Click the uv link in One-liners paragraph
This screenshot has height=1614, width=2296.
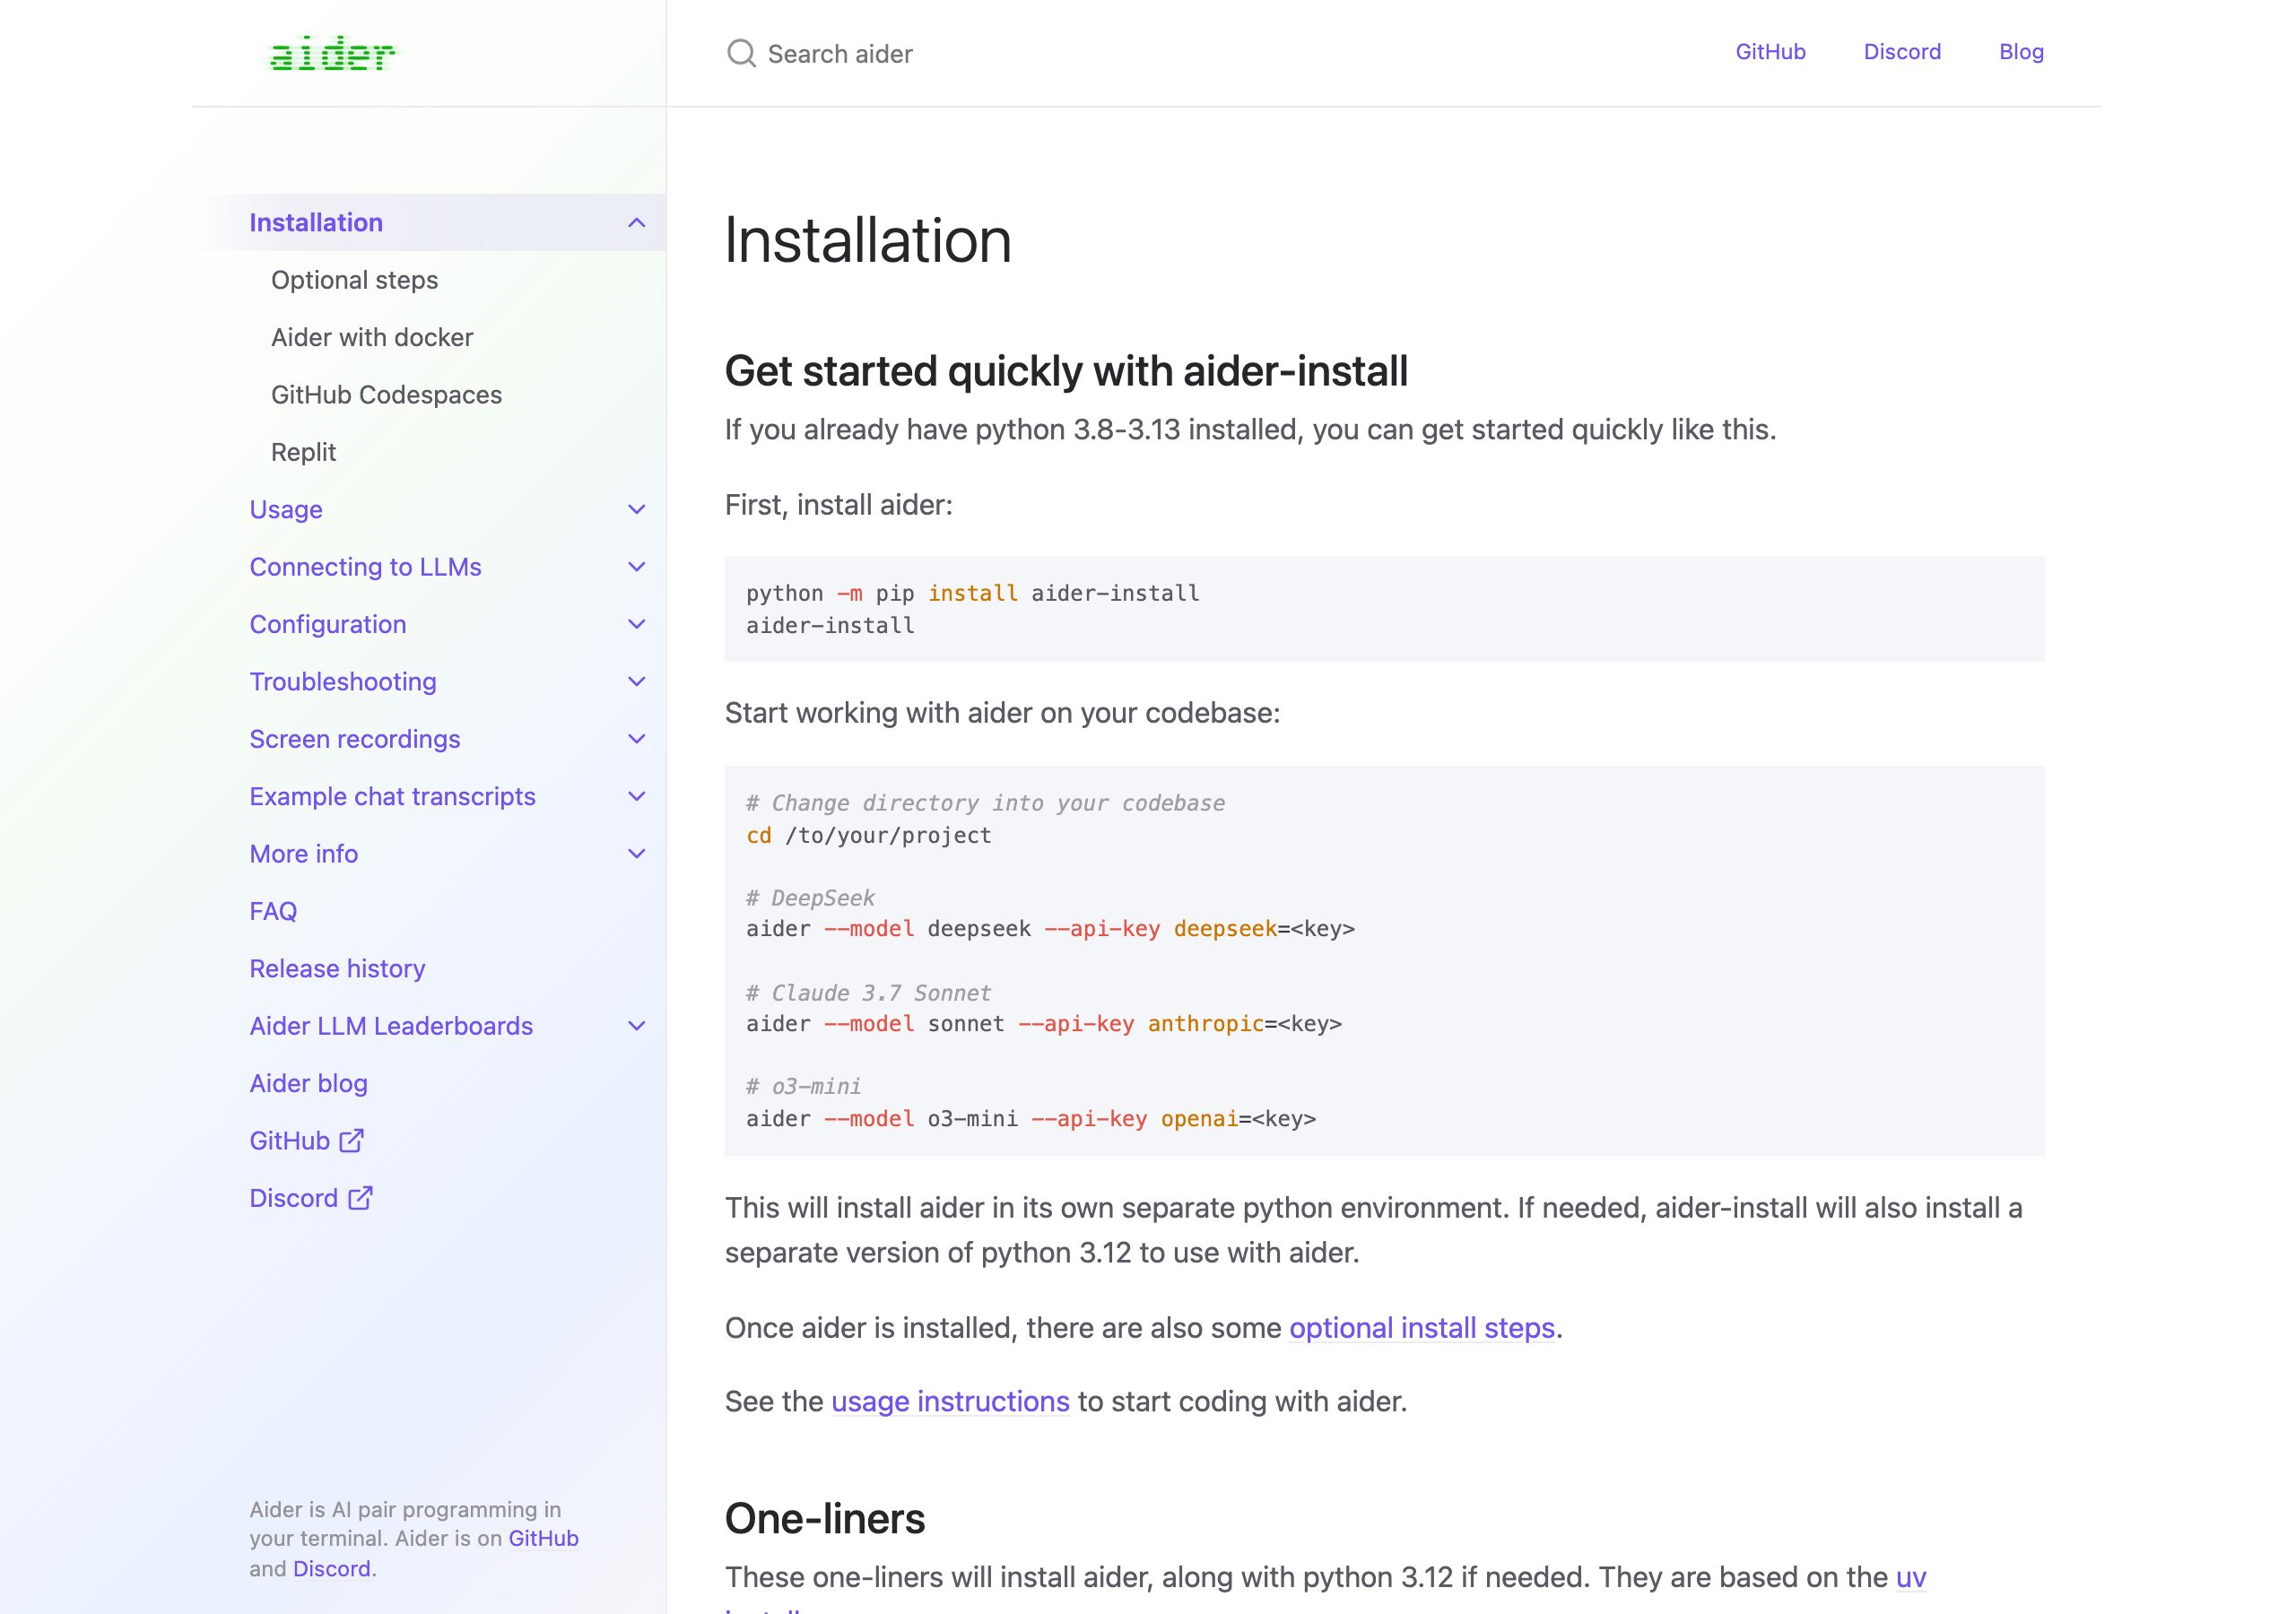(x=1910, y=1577)
